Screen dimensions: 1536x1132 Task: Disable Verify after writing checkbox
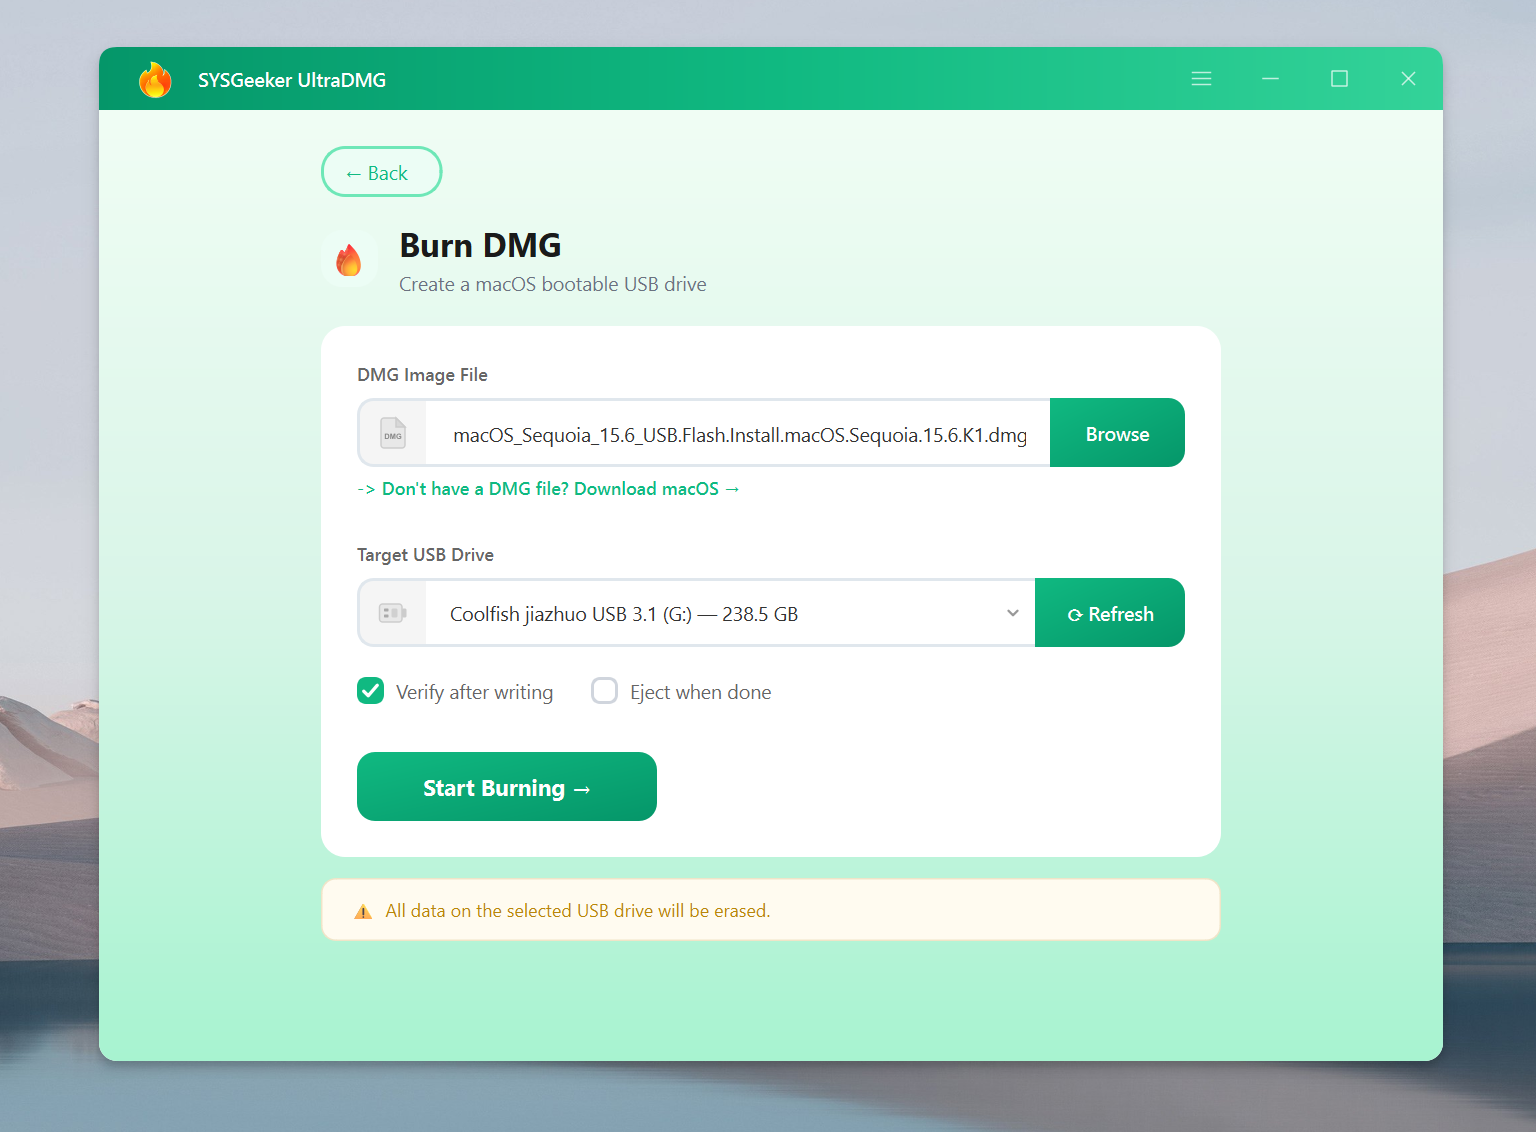(x=371, y=691)
